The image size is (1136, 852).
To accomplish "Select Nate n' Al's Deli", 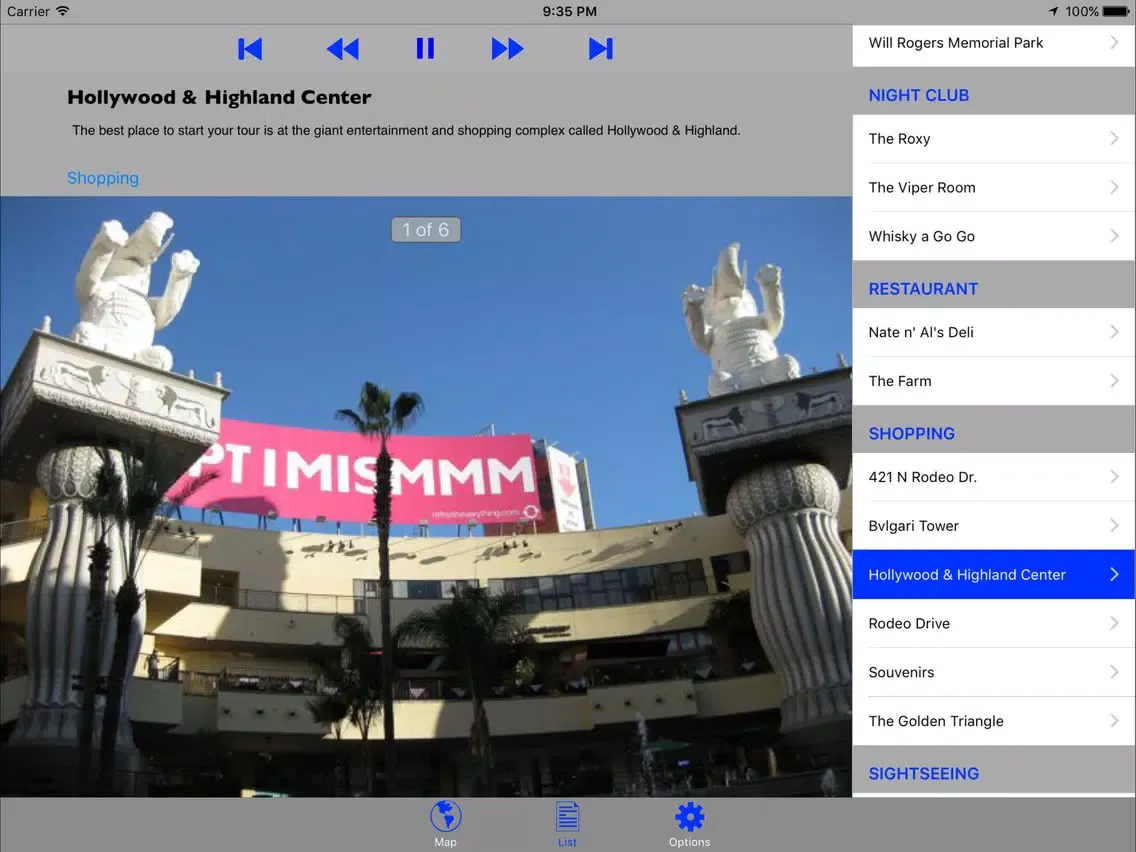I will coord(993,332).
